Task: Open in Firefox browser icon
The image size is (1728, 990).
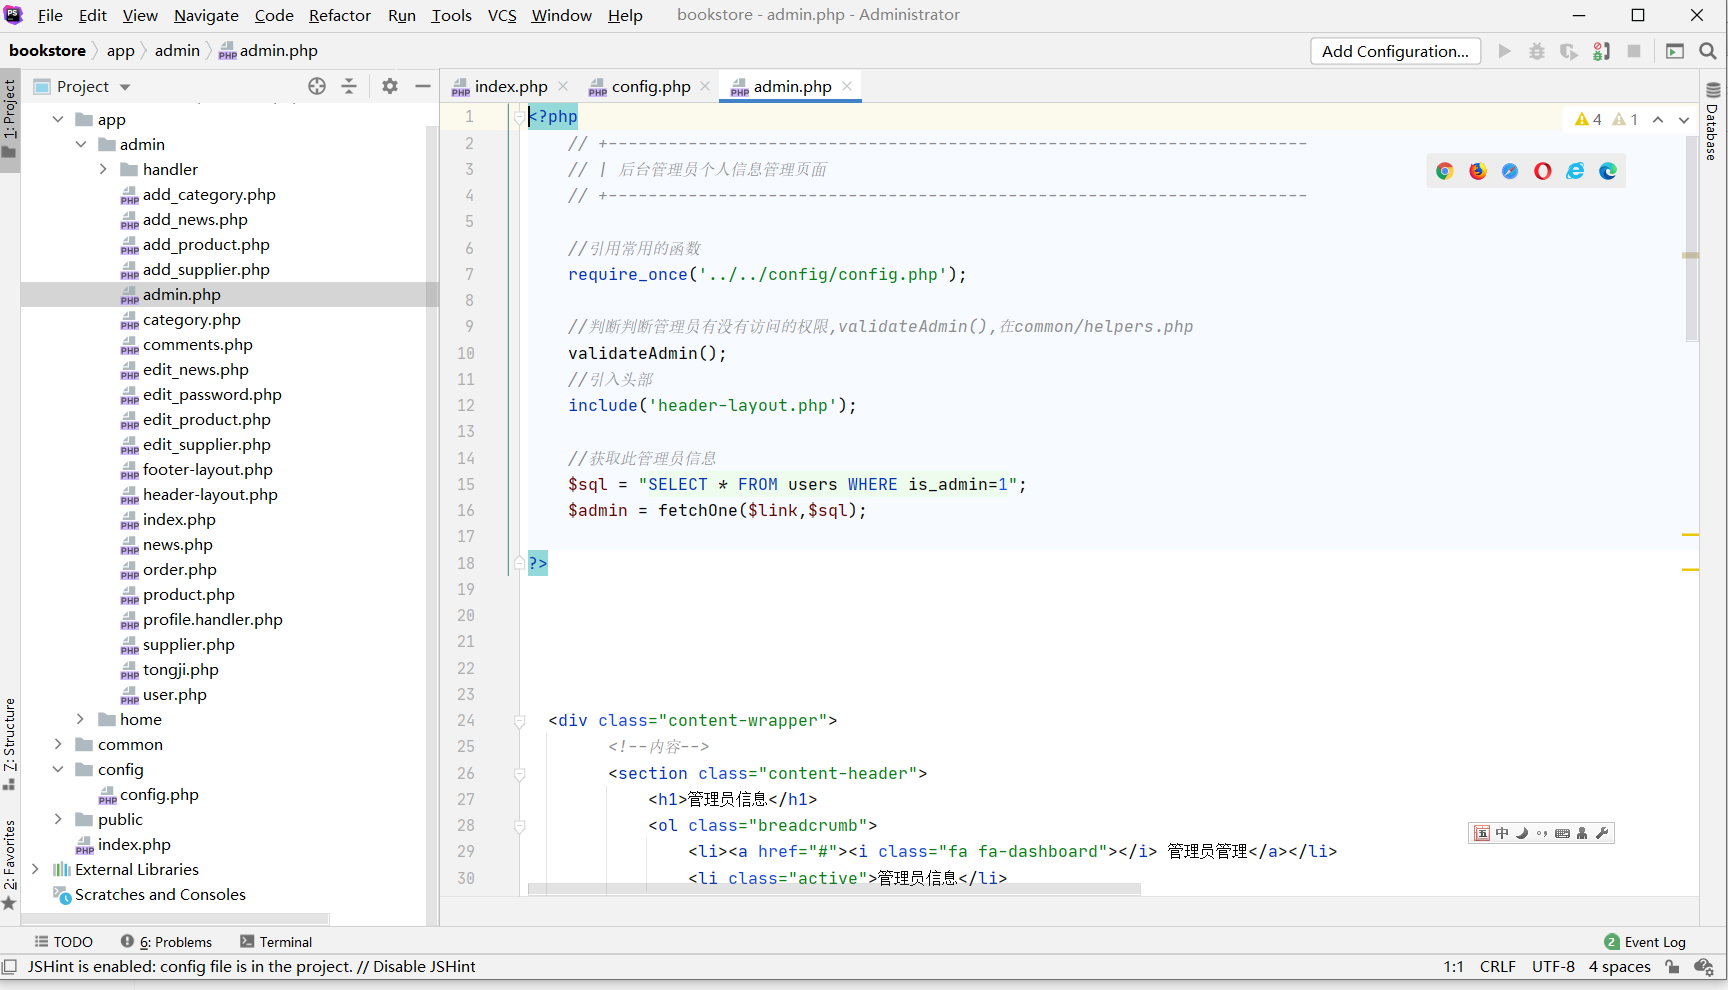Action: coord(1477,171)
